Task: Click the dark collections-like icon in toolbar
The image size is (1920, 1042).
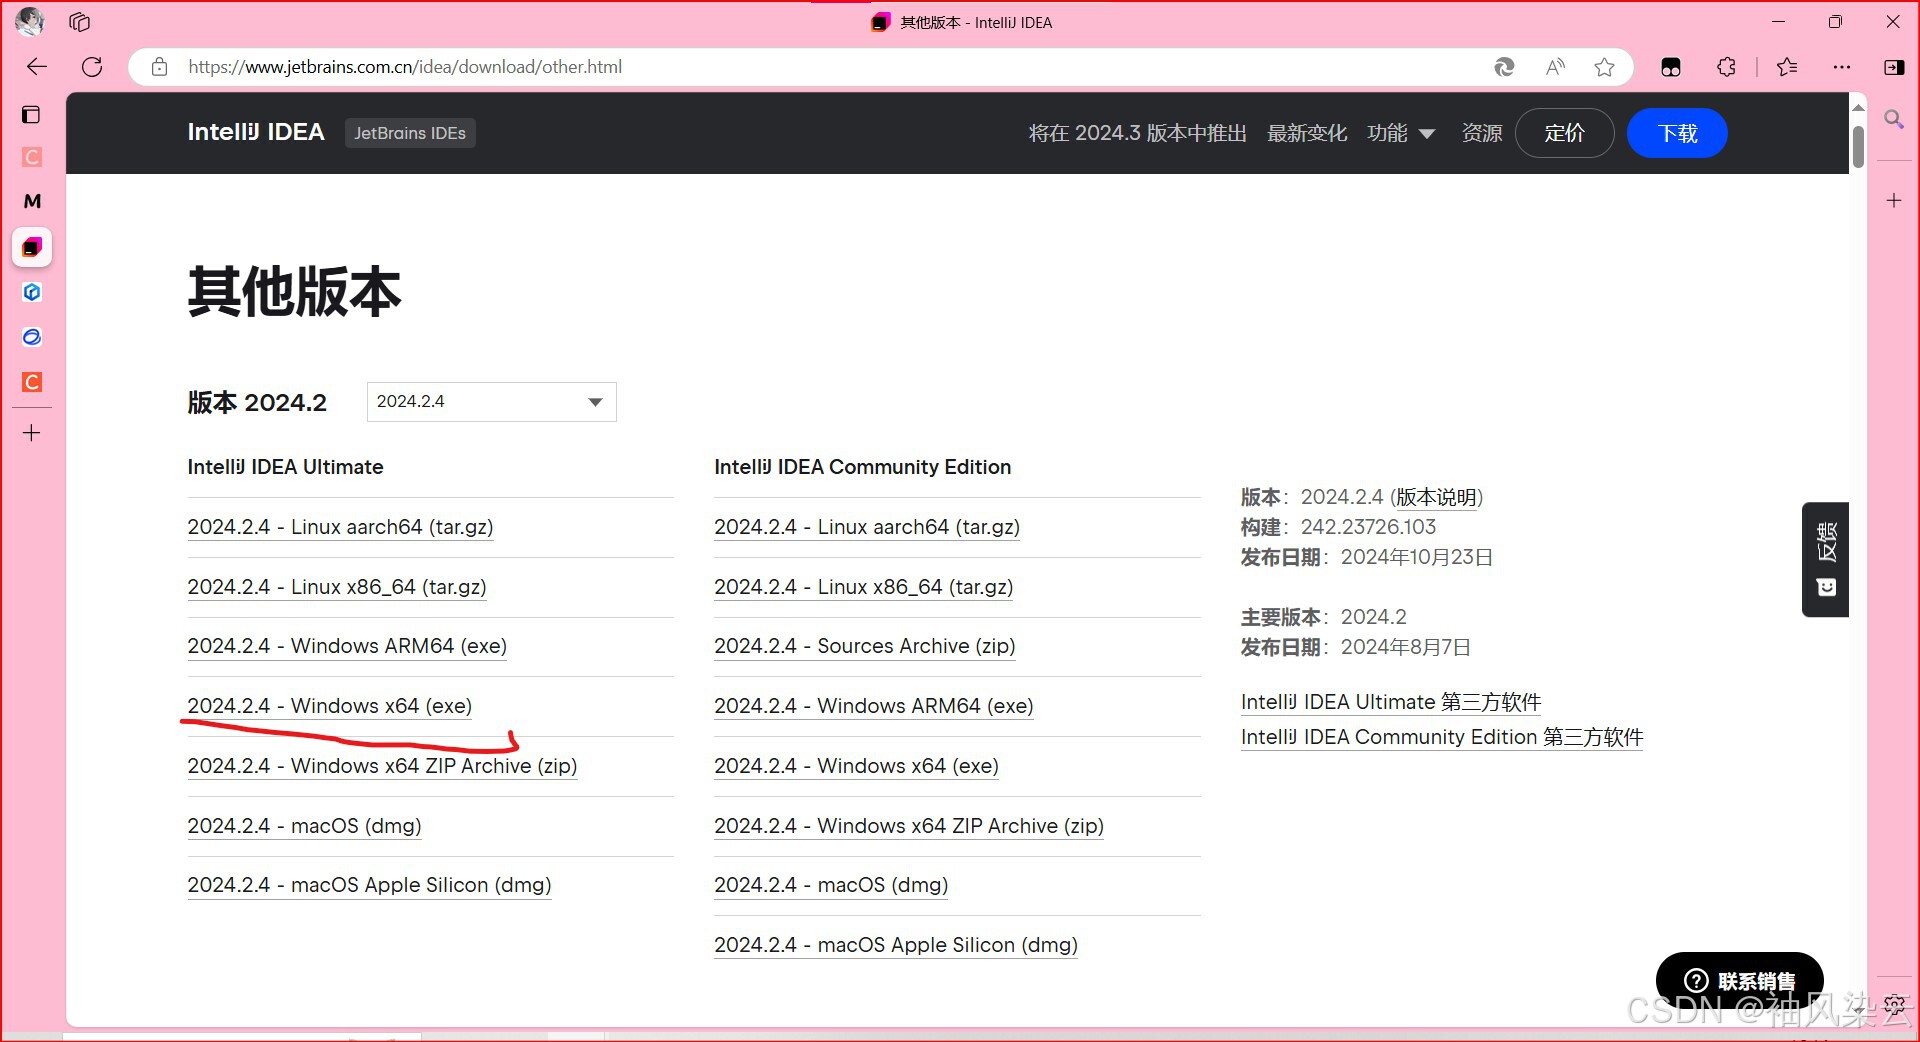Action: [x=1671, y=67]
